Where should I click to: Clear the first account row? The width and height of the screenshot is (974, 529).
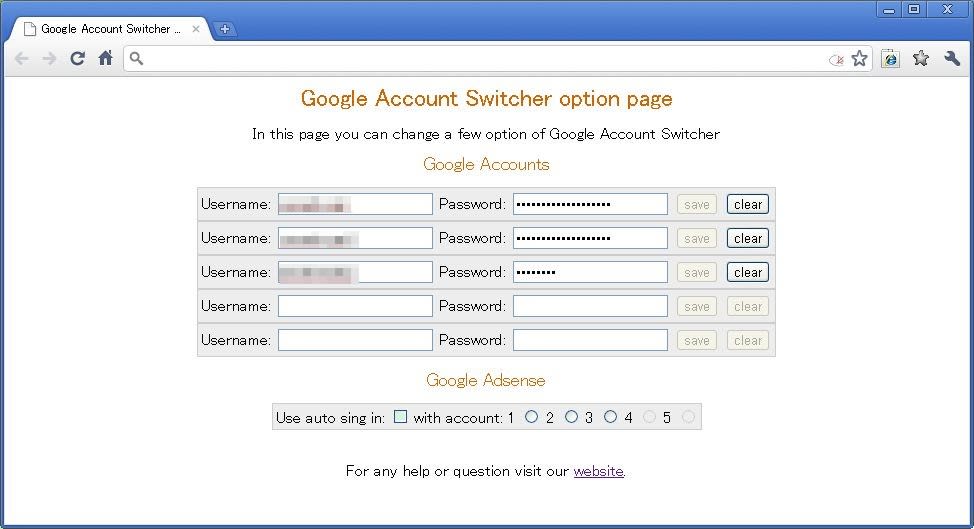(x=747, y=204)
